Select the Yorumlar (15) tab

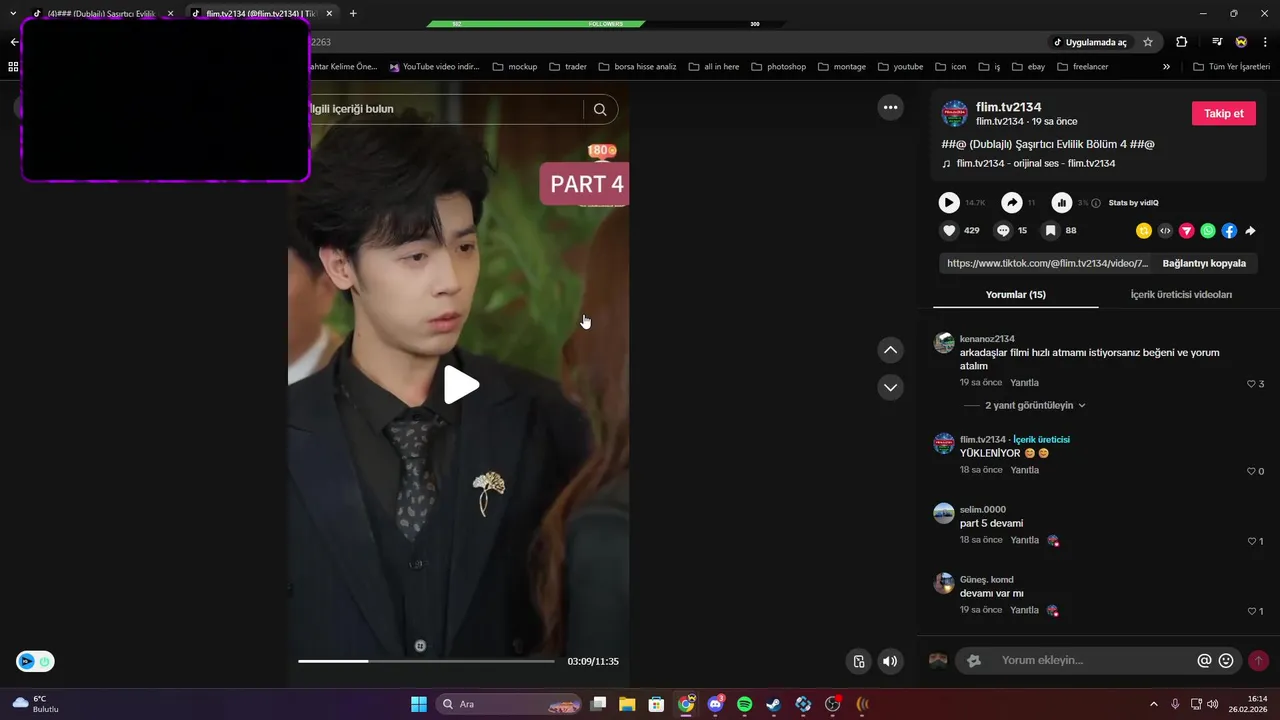(x=1016, y=295)
